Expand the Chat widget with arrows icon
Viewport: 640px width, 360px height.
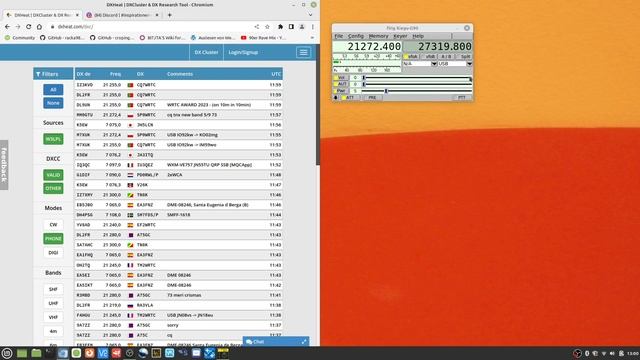pyautogui.click(x=304, y=342)
